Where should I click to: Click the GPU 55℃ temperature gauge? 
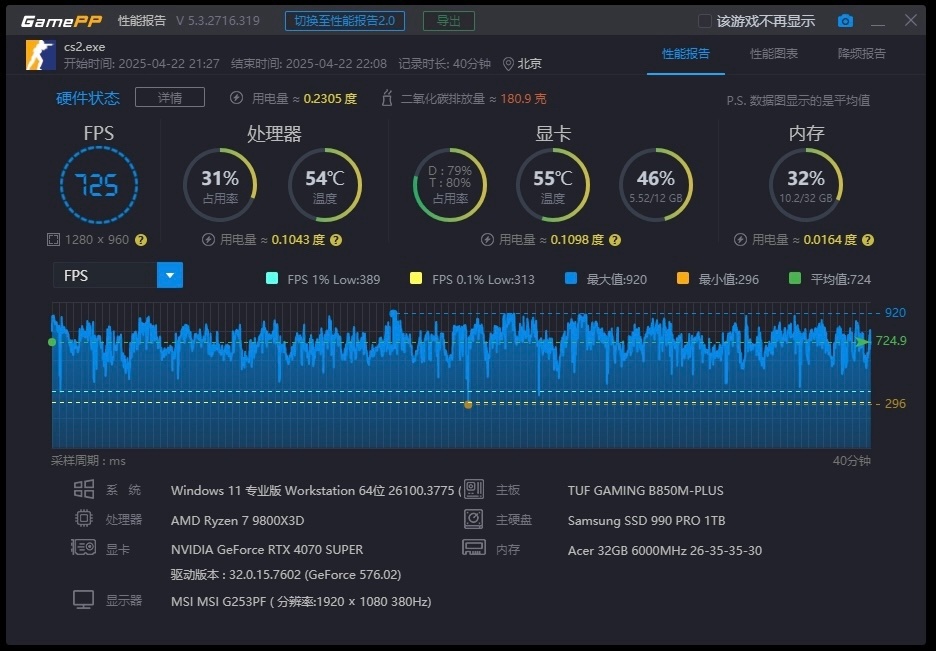pos(553,185)
